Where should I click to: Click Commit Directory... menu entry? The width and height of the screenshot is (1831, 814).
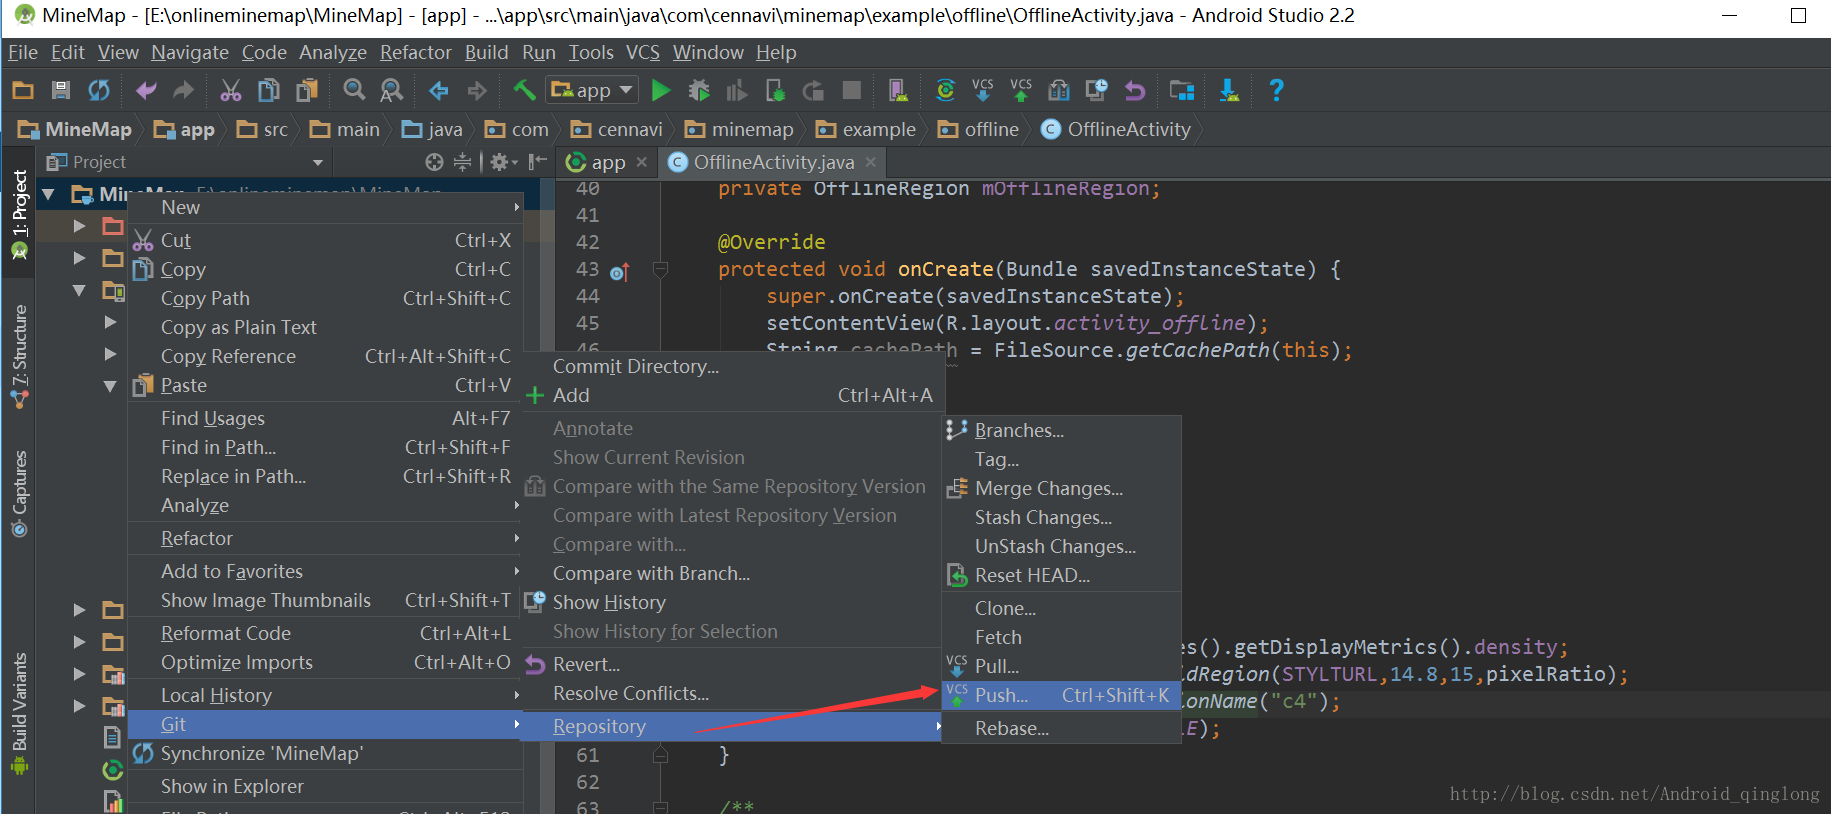point(733,366)
